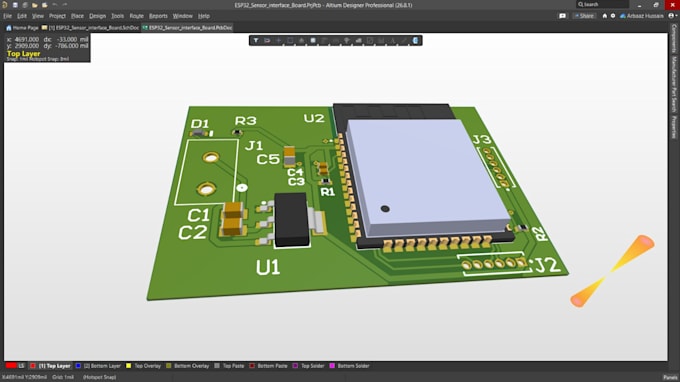Click the place dimension icon in the active bar
680x382 pixels.
coord(381,40)
